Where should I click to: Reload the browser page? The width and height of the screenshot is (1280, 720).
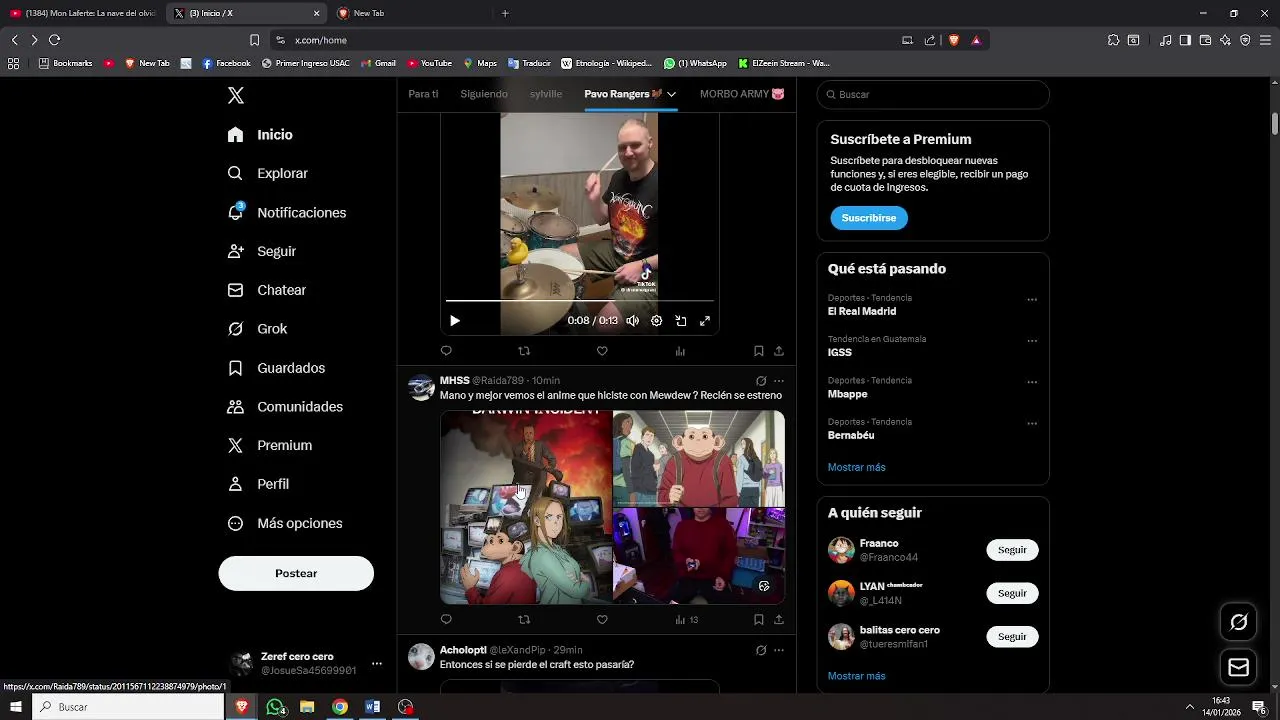pyautogui.click(x=54, y=40)
